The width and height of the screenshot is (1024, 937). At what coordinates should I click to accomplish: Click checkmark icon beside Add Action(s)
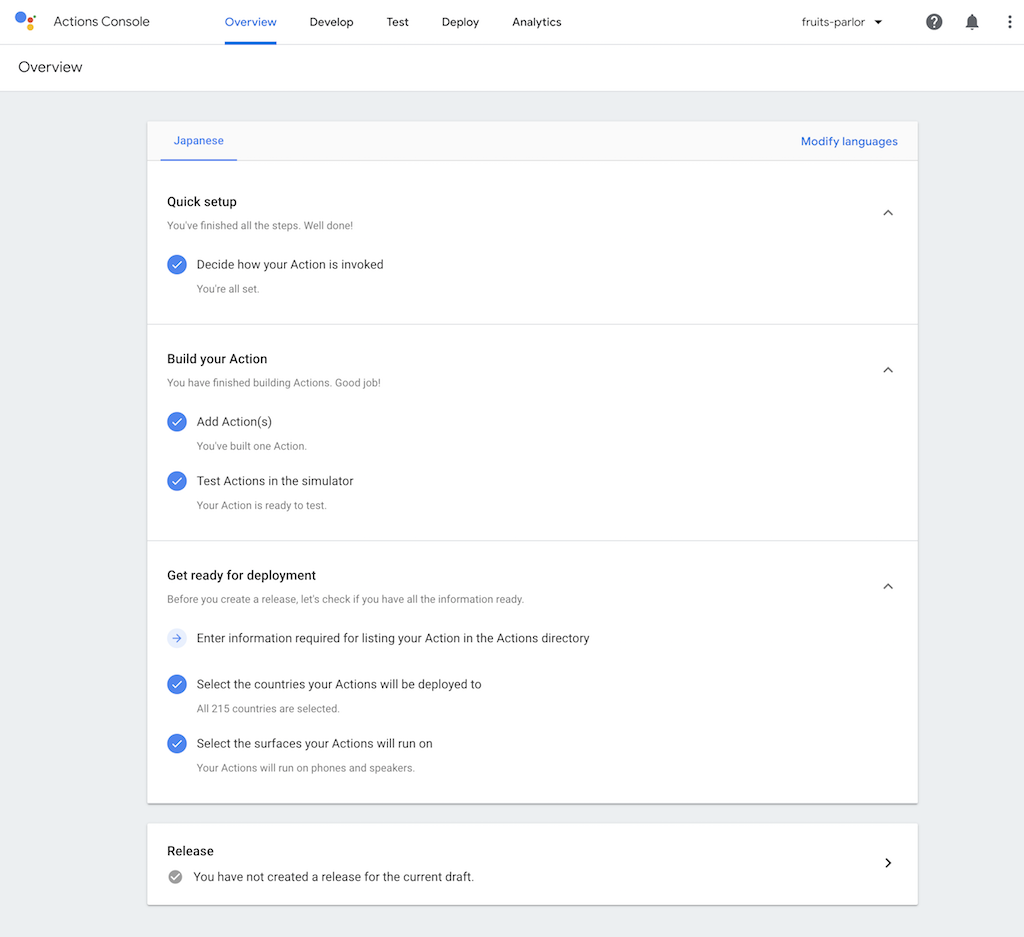(177, 422)
